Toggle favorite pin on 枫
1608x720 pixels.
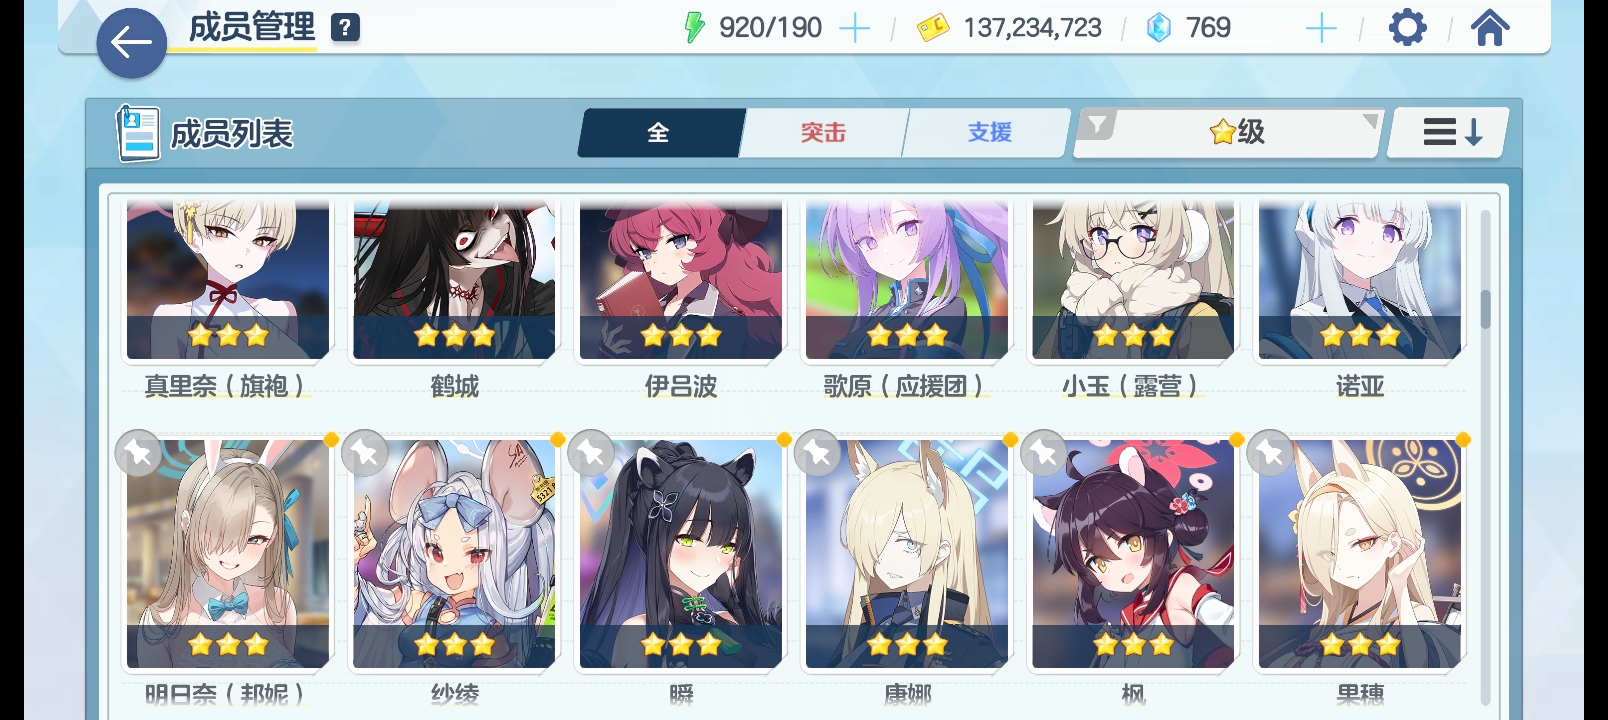[x=1043, y=453]
